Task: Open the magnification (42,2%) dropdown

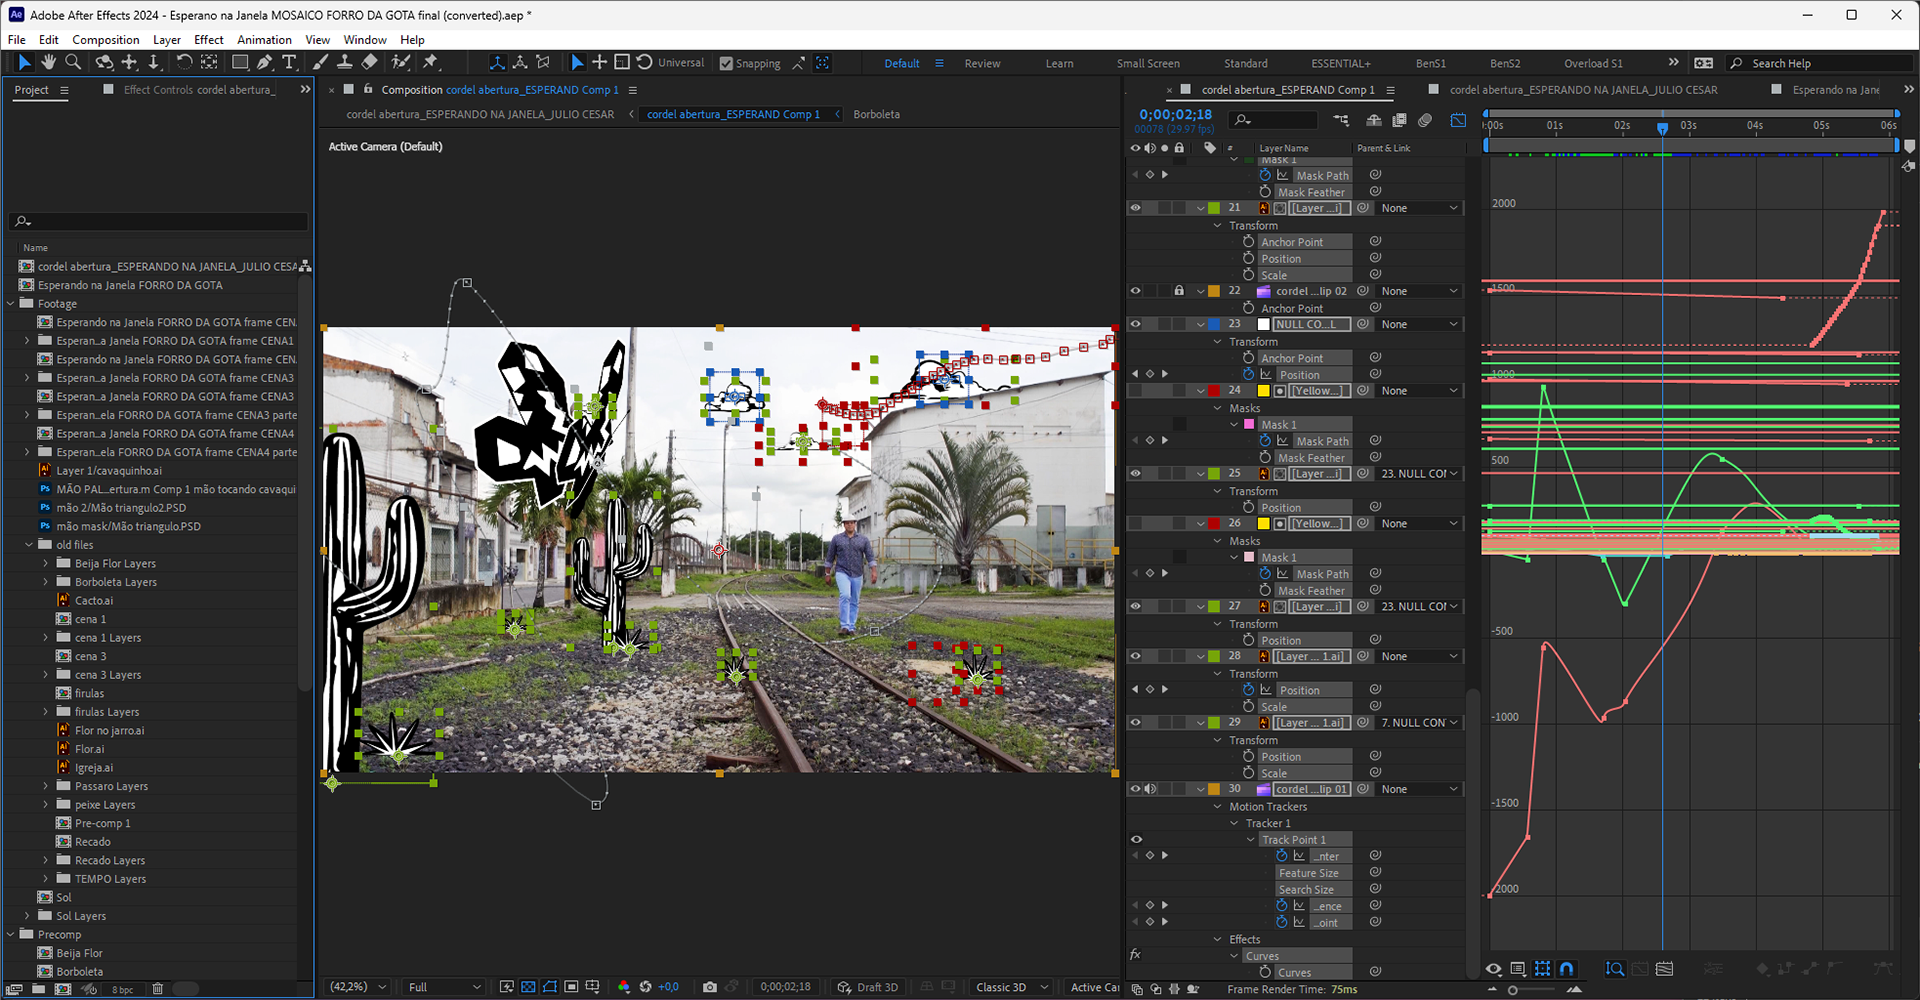Action: 358,987
